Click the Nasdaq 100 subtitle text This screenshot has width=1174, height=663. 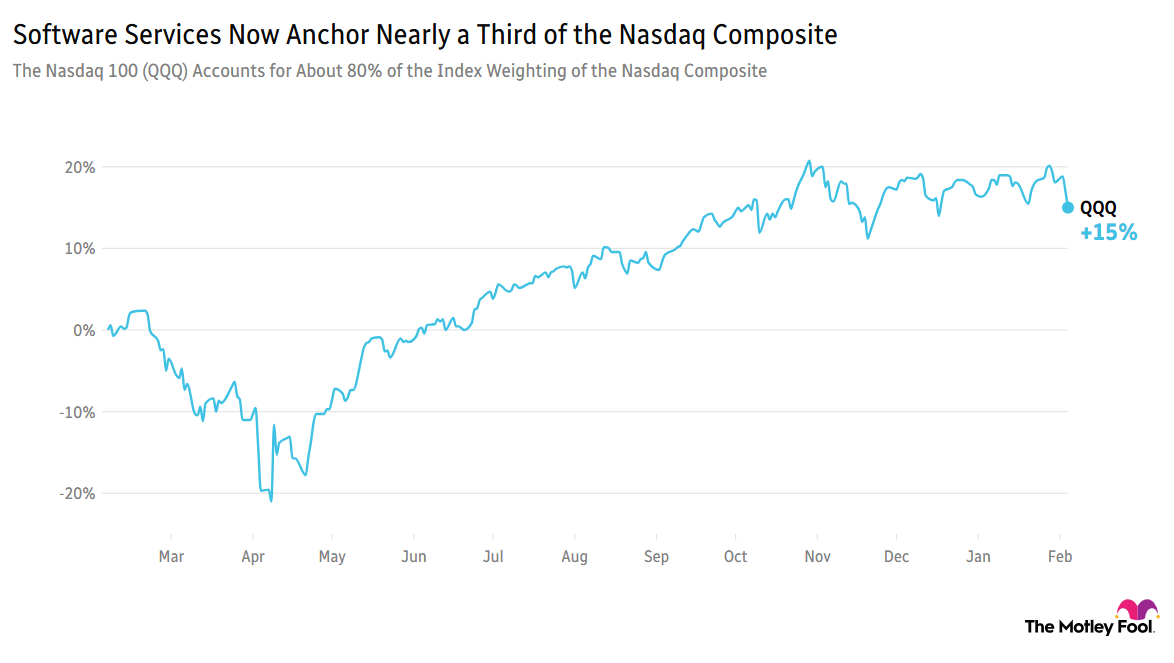click(x=389, y=72)
